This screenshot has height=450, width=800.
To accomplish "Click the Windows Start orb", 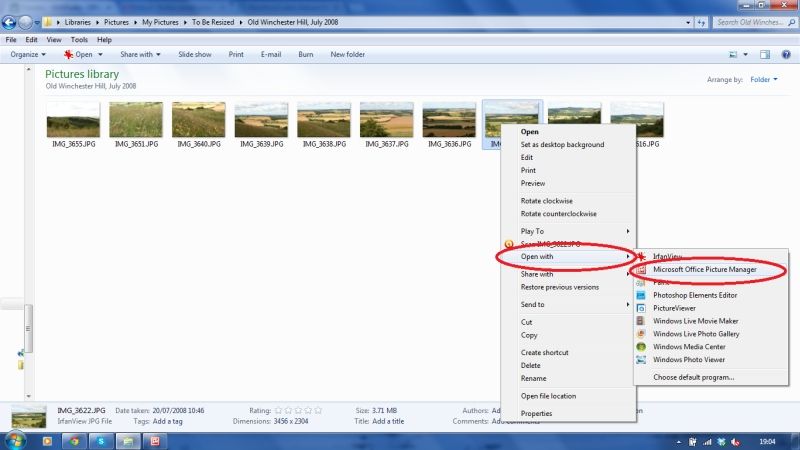I will point(16,441).
